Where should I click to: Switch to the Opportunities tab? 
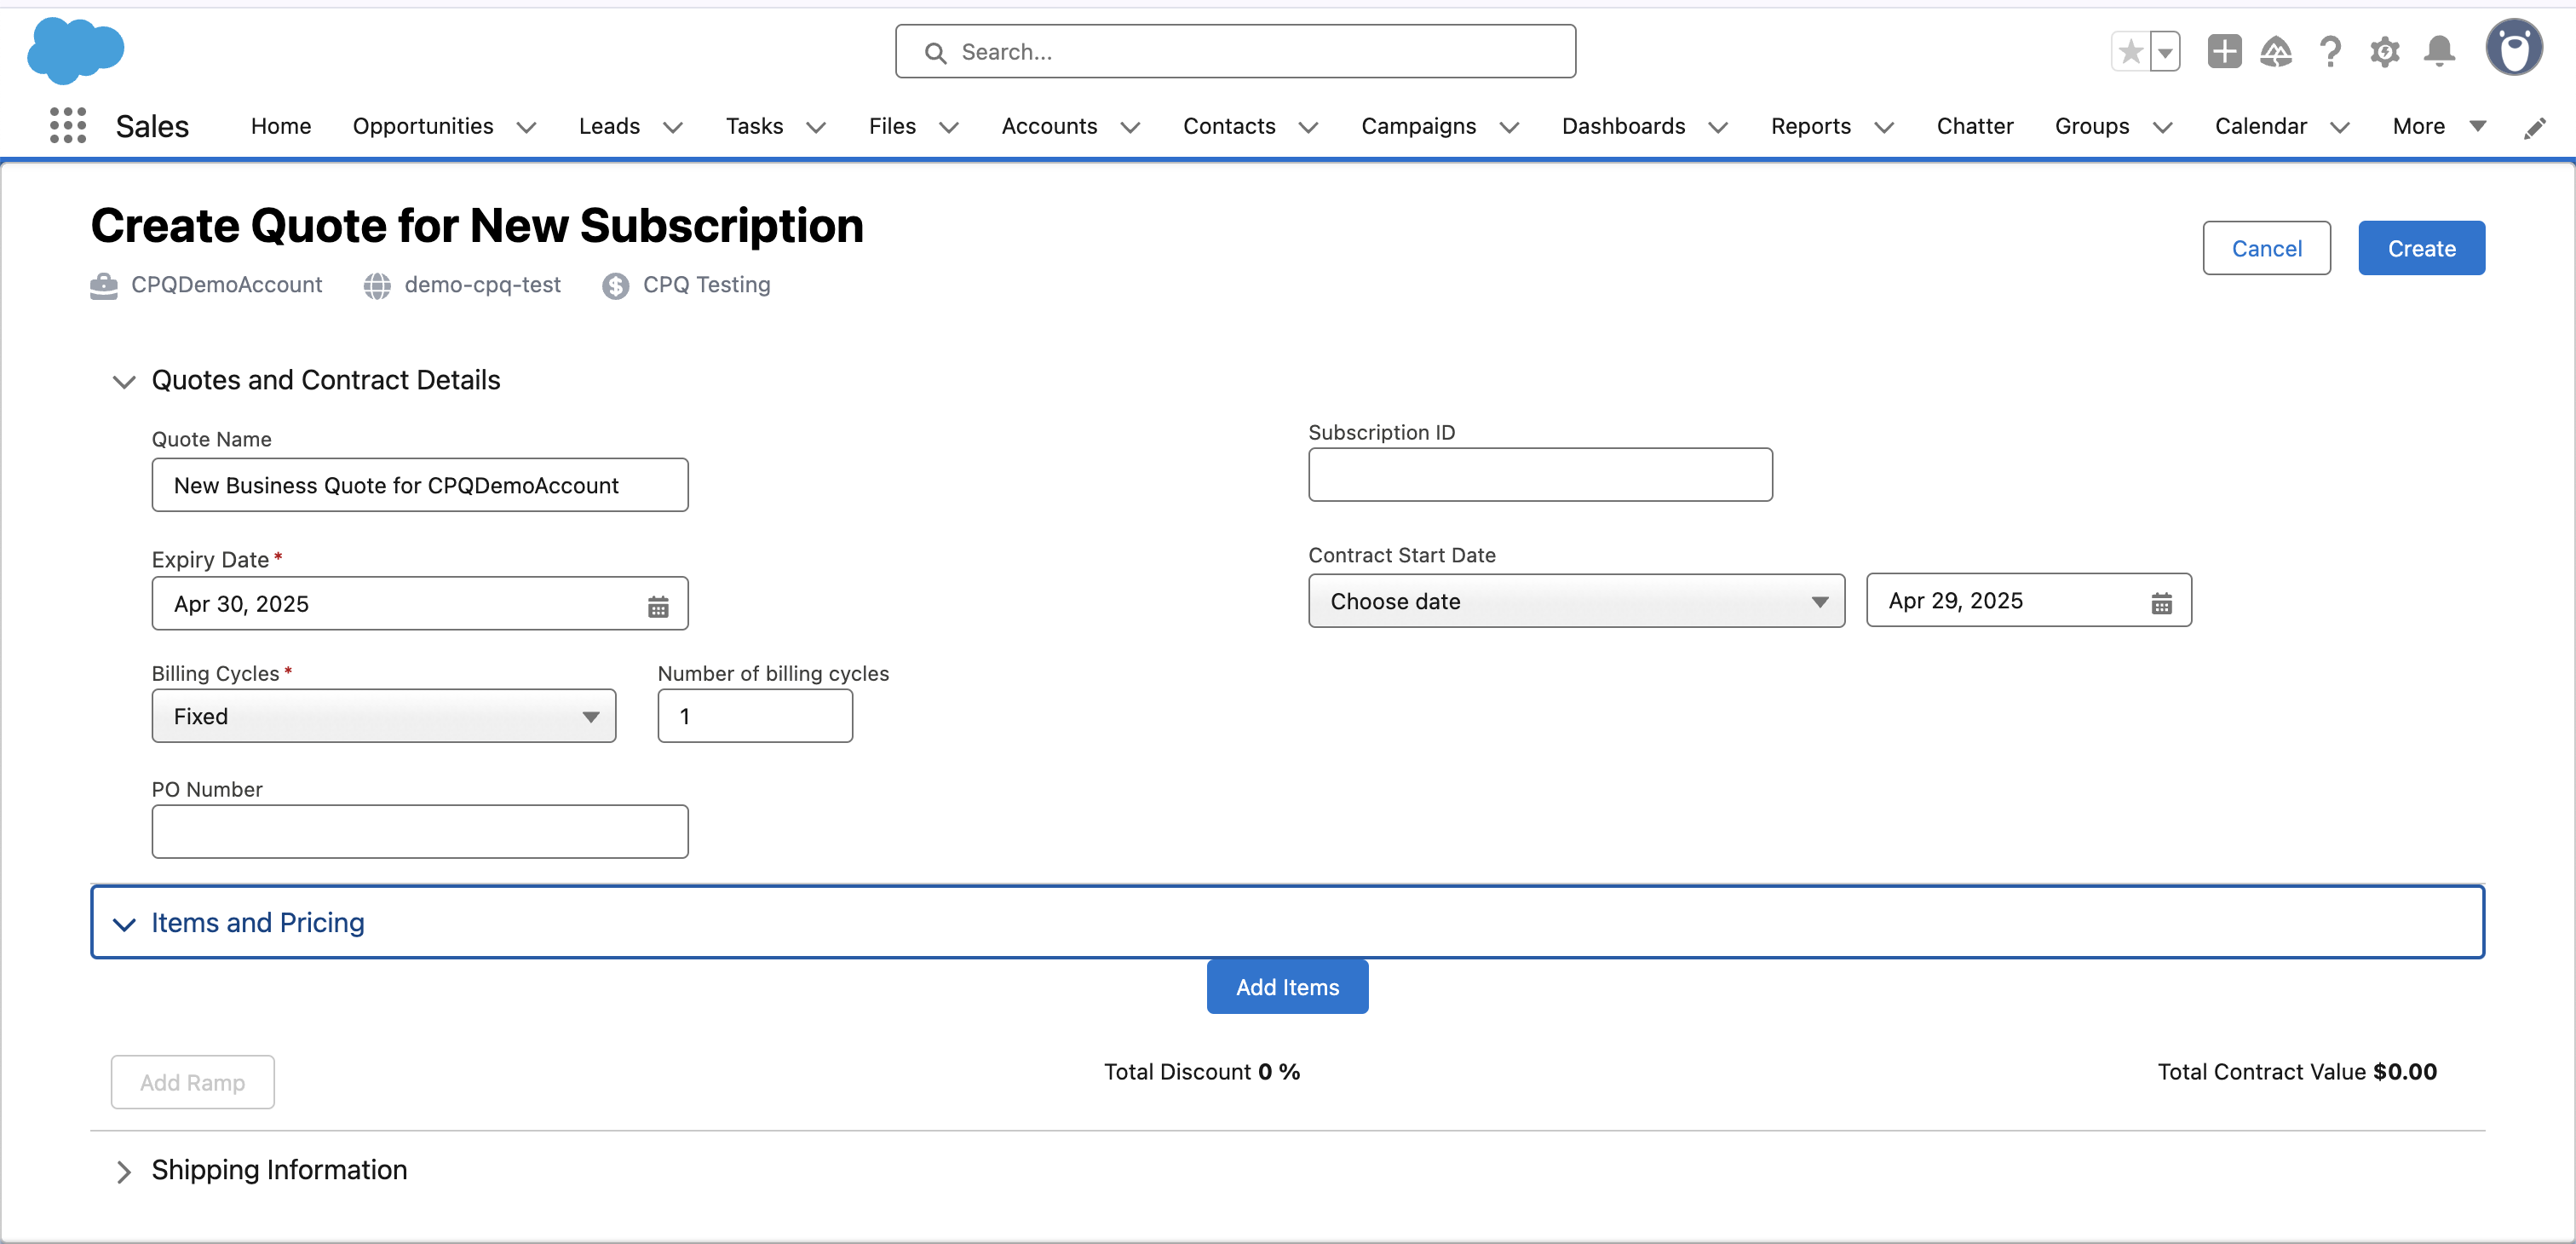[x=423, y=126]
